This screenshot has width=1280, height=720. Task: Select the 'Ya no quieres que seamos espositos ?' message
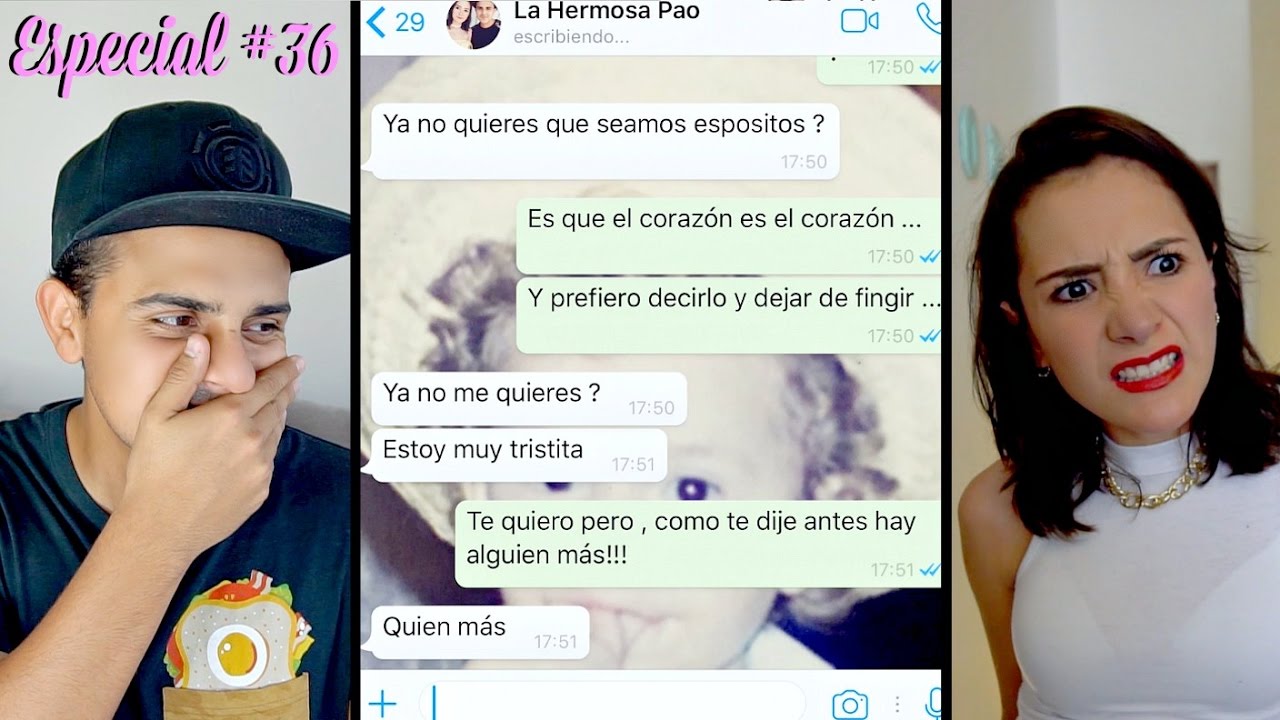point(605,141)
